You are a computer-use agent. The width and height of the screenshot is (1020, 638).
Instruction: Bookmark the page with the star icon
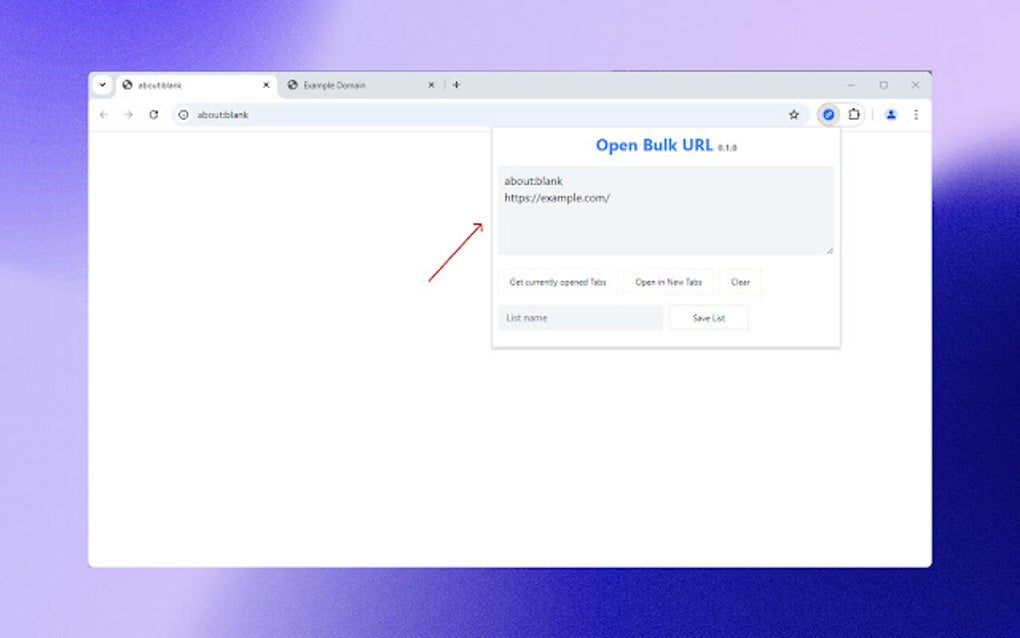pos(793,114)
